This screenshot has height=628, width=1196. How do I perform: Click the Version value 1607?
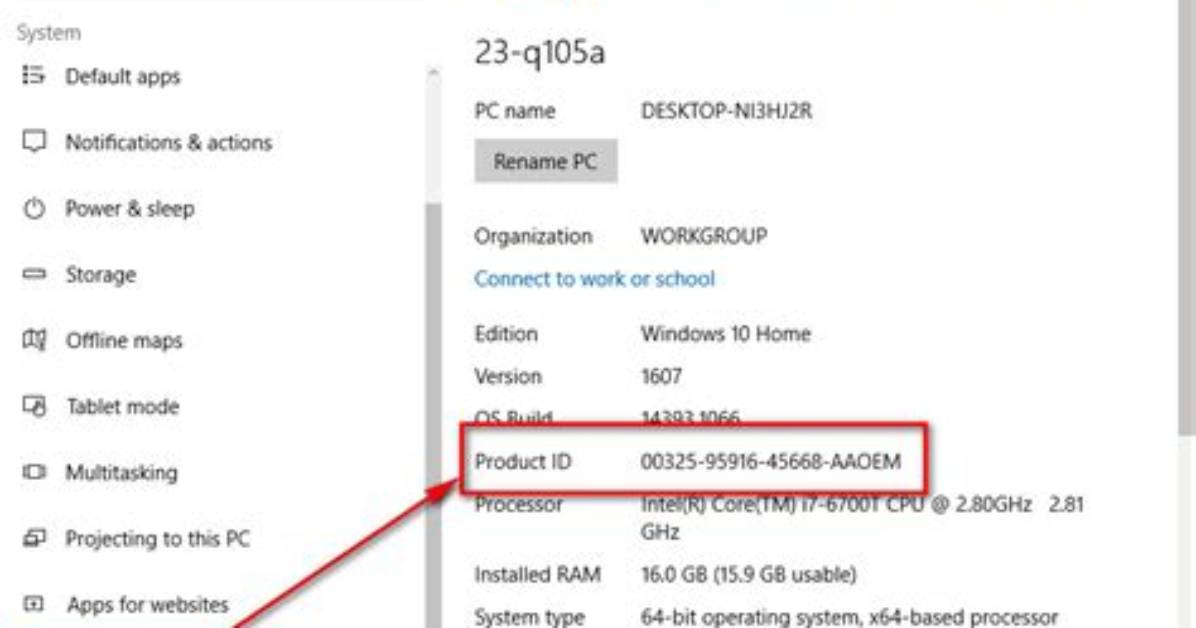(x=661, y=376)
